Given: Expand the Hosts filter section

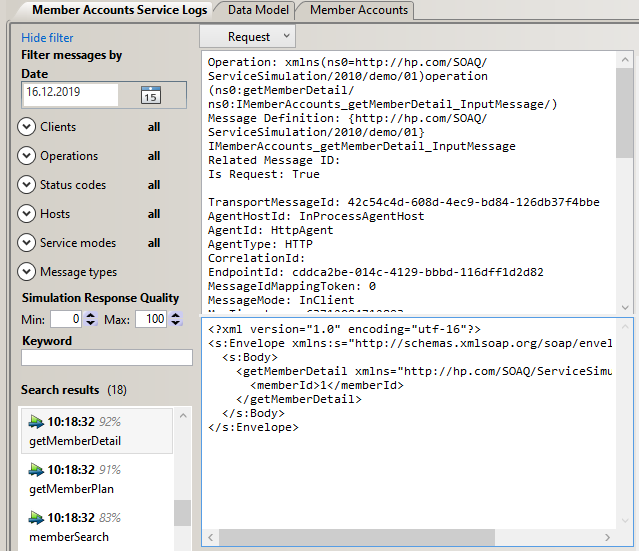Looking at the screenshot, I should click(27, 214).
